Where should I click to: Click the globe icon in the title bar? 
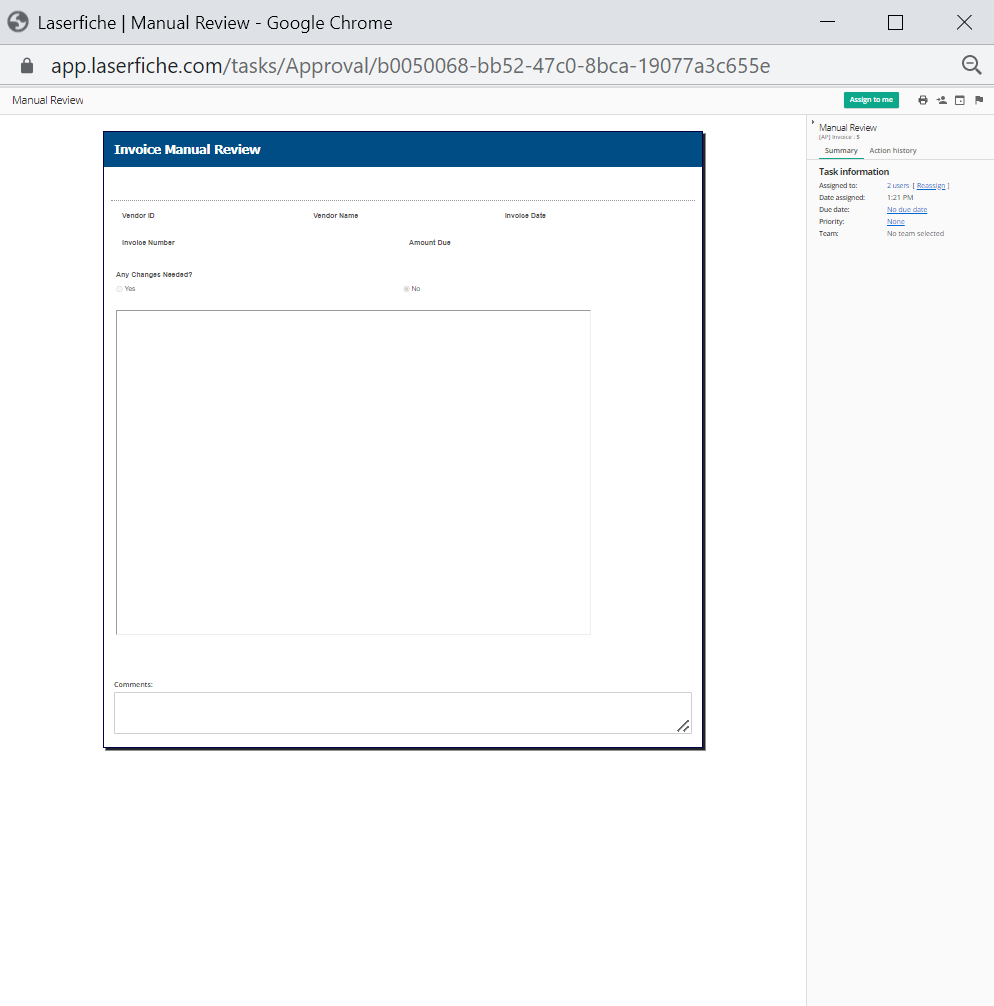click(18, 22)
